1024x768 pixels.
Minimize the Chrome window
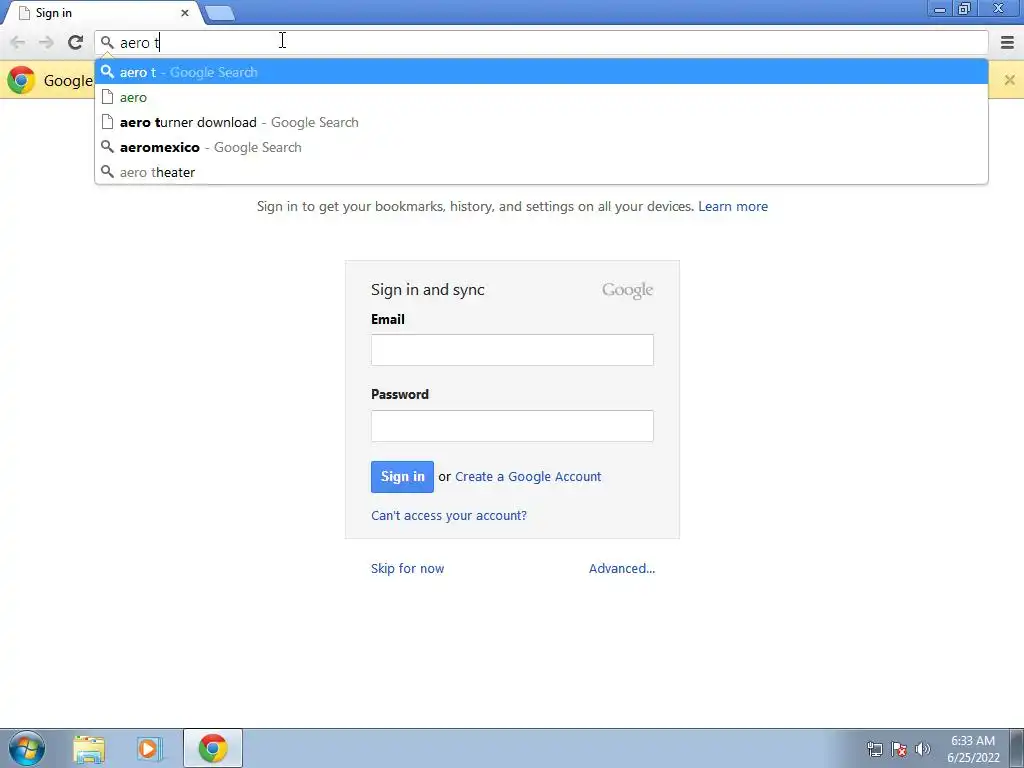[x=940, y=9]
